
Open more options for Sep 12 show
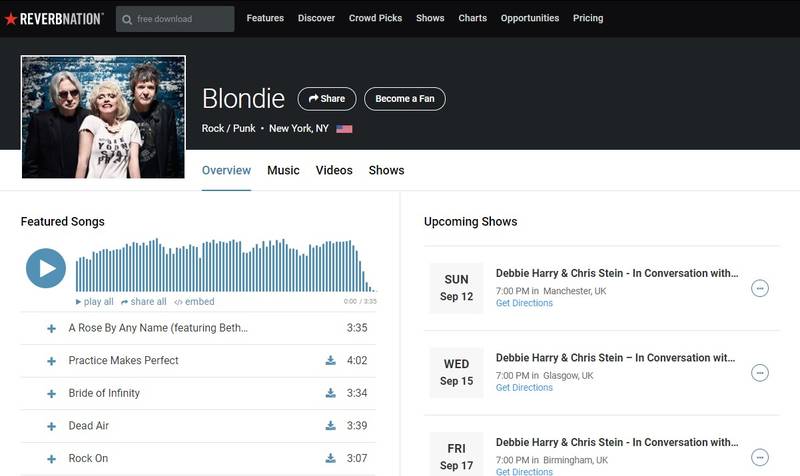coord(760,288)
